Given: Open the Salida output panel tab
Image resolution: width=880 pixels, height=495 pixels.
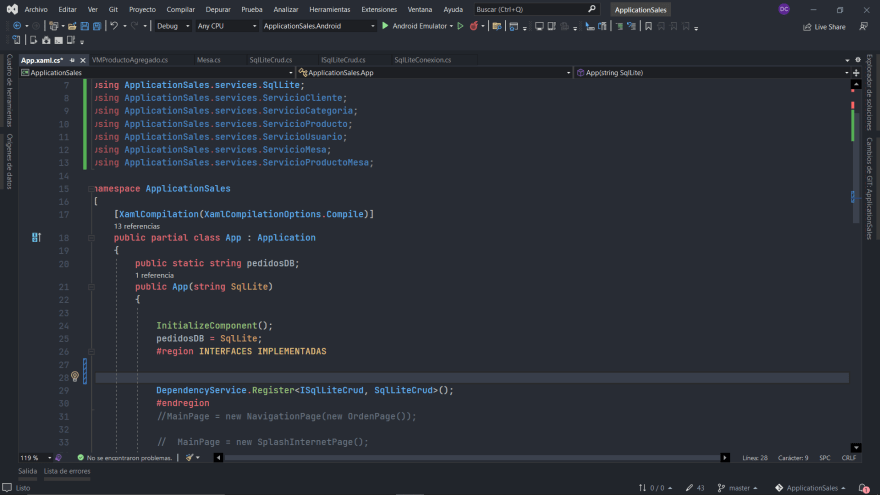Looking at the screenshot, I should click(x=28, y=471).
